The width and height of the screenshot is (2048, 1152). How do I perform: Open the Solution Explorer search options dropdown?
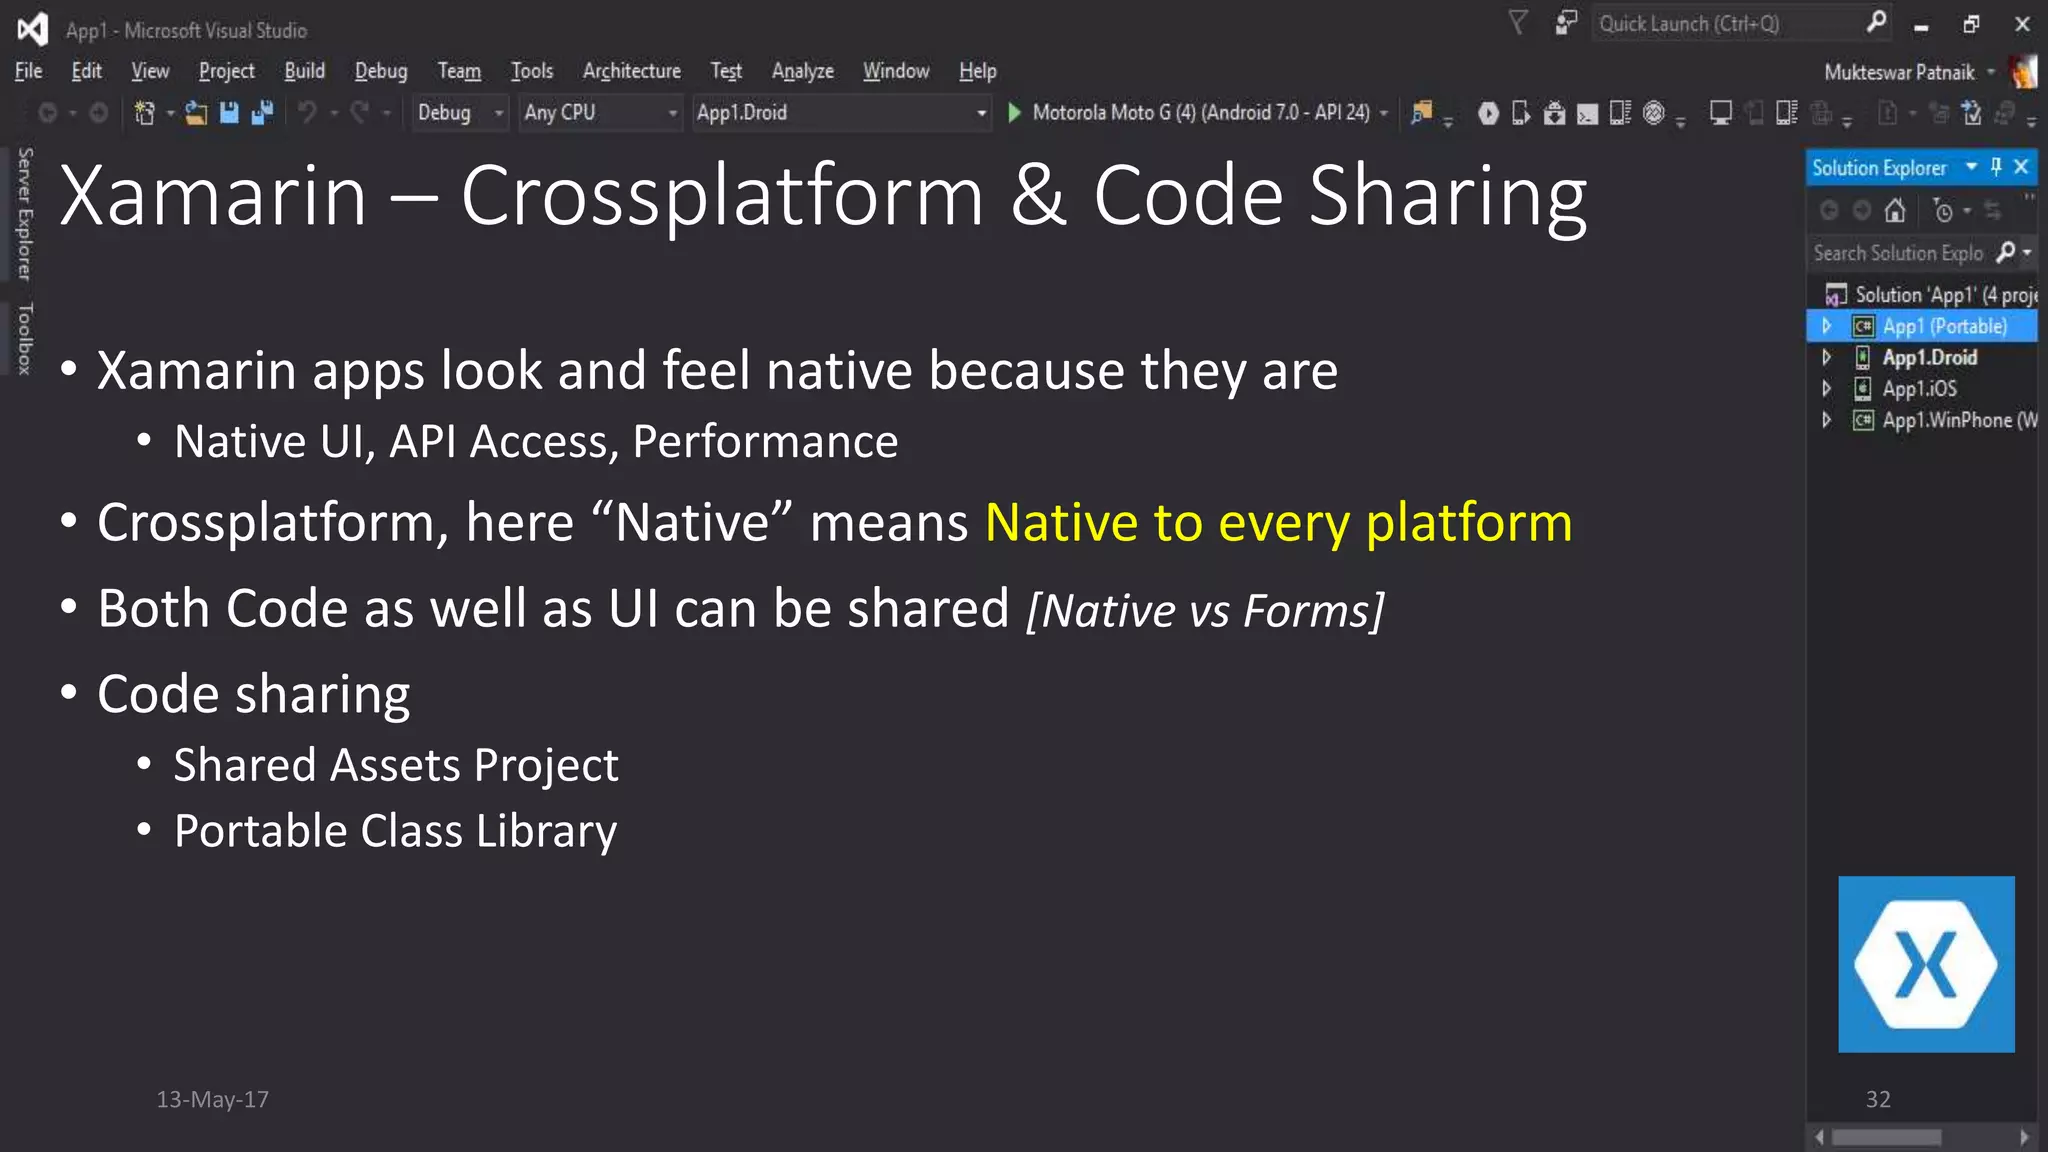[2027, 253]
